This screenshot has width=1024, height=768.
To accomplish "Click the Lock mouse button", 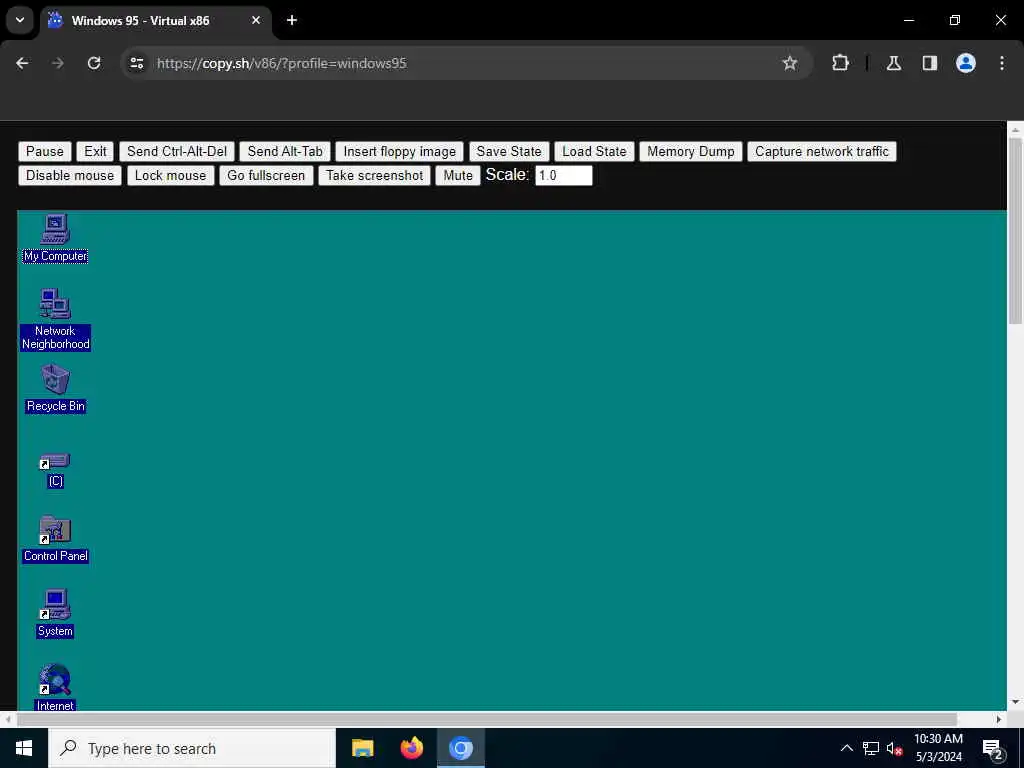I will click(x=170, y=176).
